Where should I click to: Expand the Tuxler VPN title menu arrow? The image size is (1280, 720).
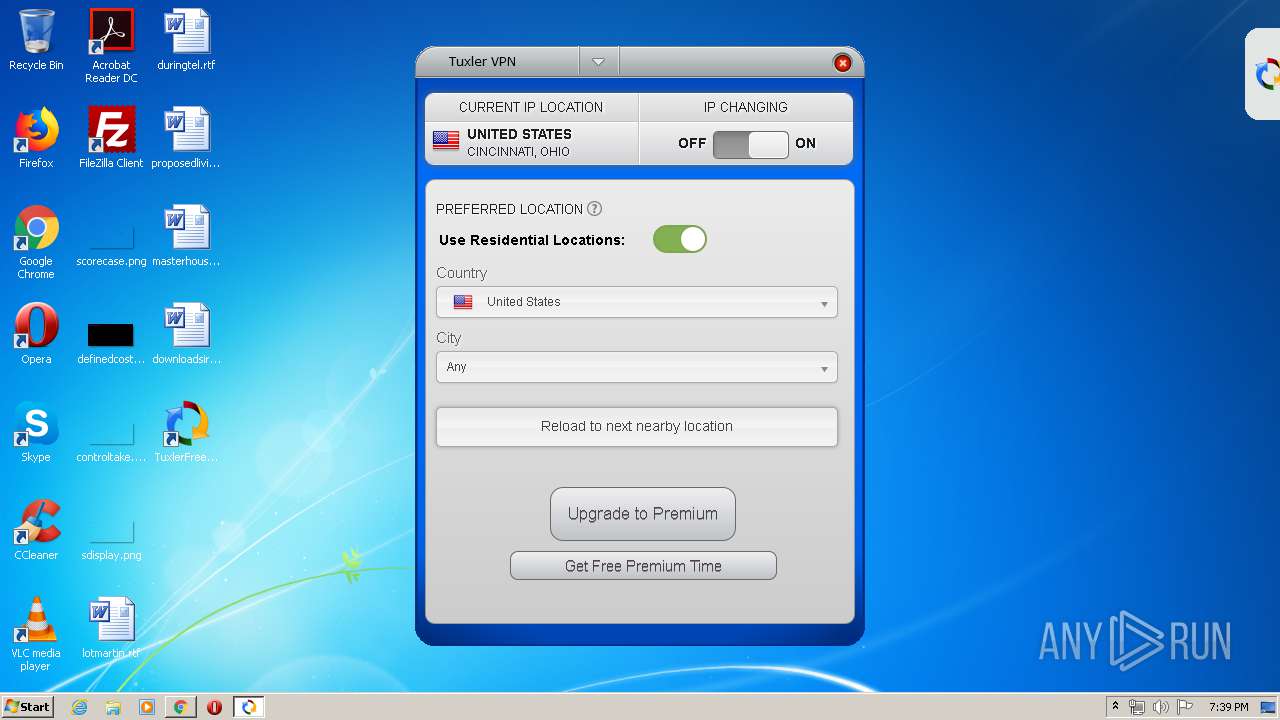tap(598, 62)
